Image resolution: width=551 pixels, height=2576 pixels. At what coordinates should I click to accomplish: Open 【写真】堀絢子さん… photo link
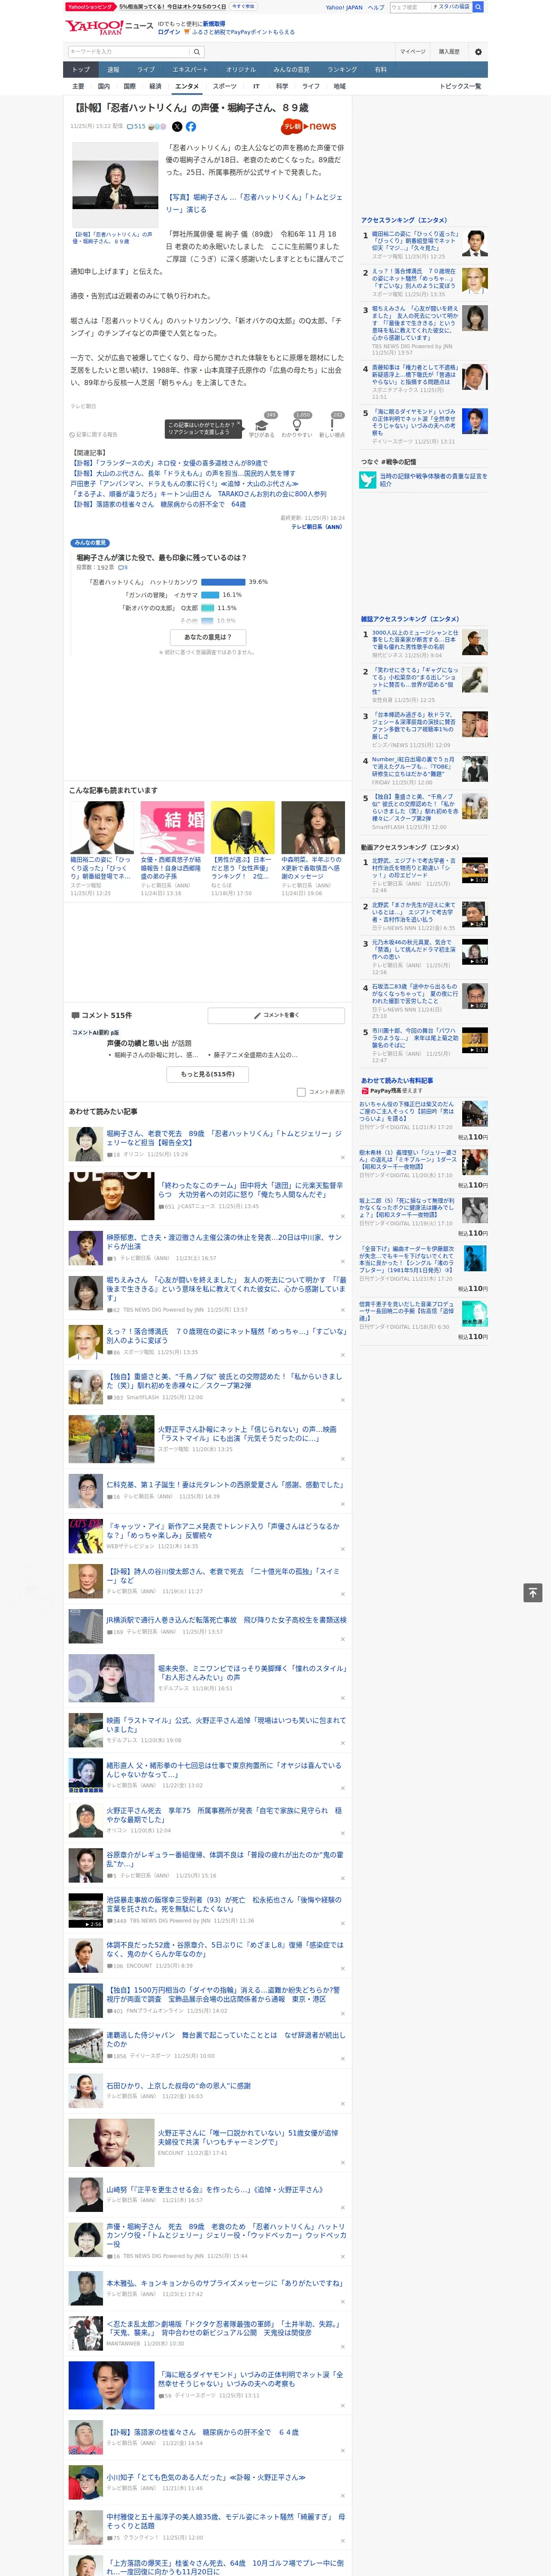coord(254,204)
